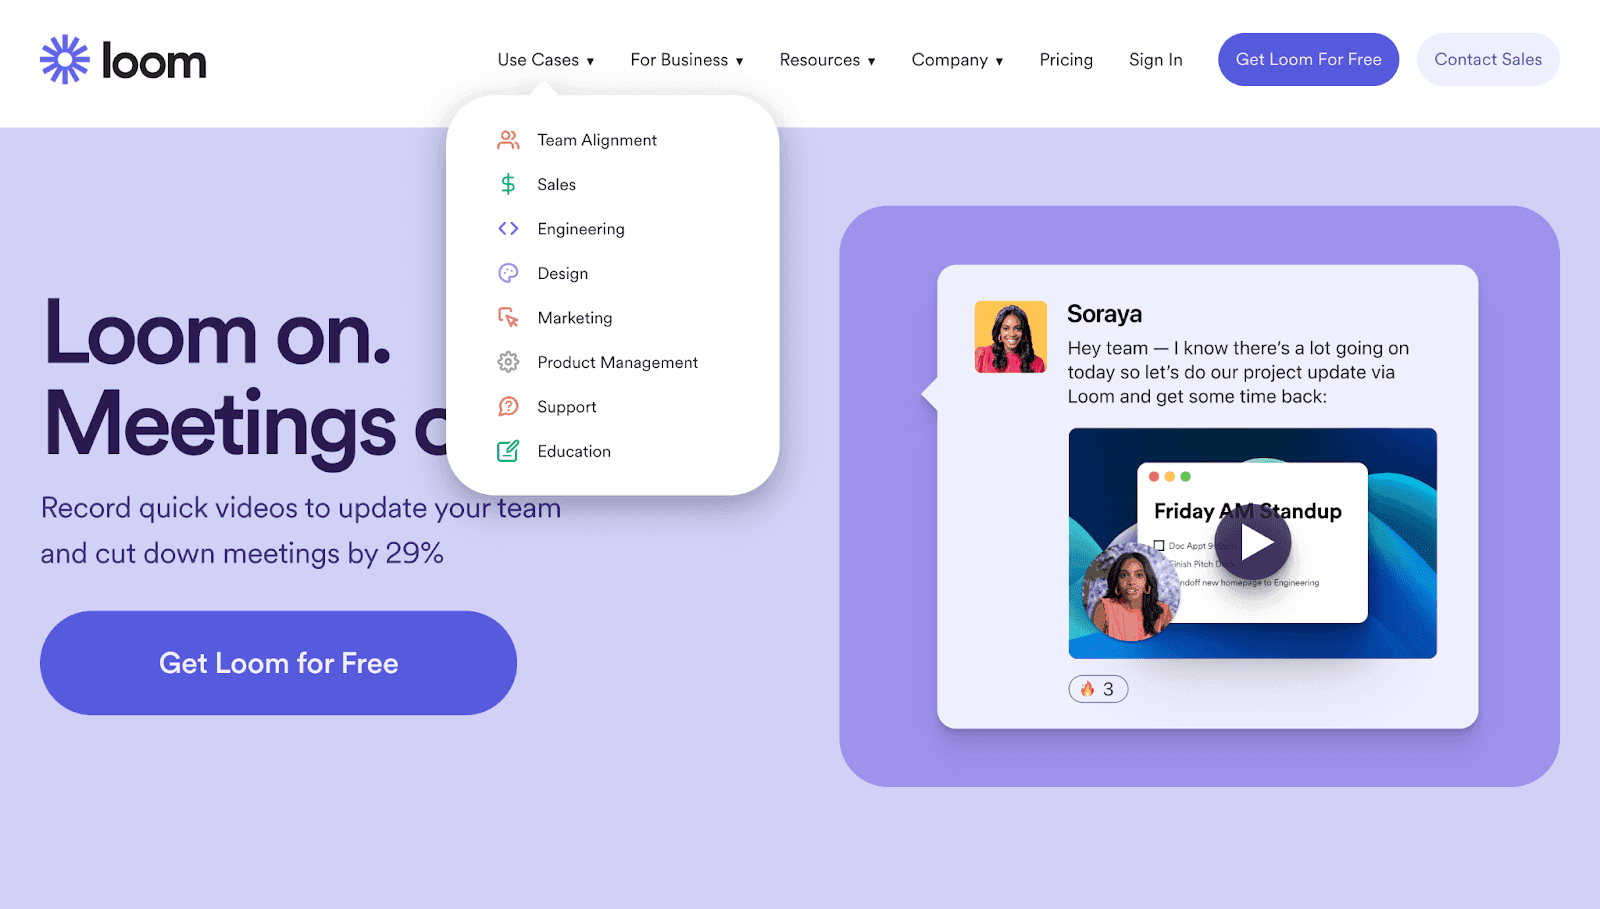
Task: Click the circular presenter webcam bubble
Action: pos(1131,592)
